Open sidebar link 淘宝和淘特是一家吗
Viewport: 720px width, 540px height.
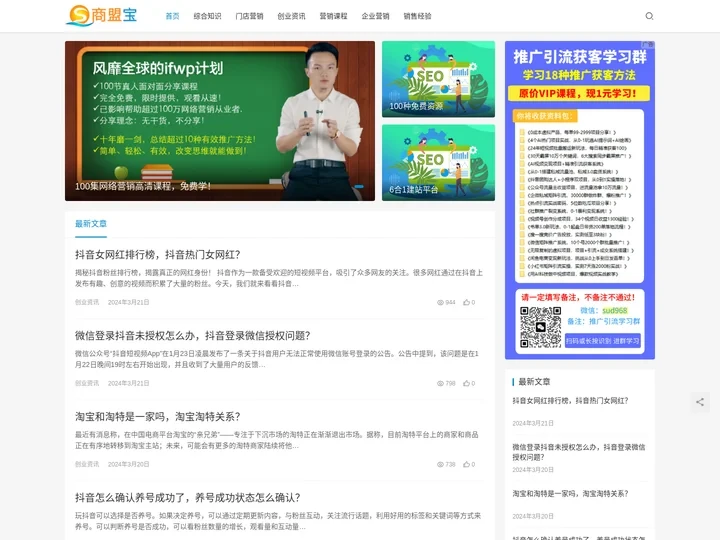click(x=570, y=494)
